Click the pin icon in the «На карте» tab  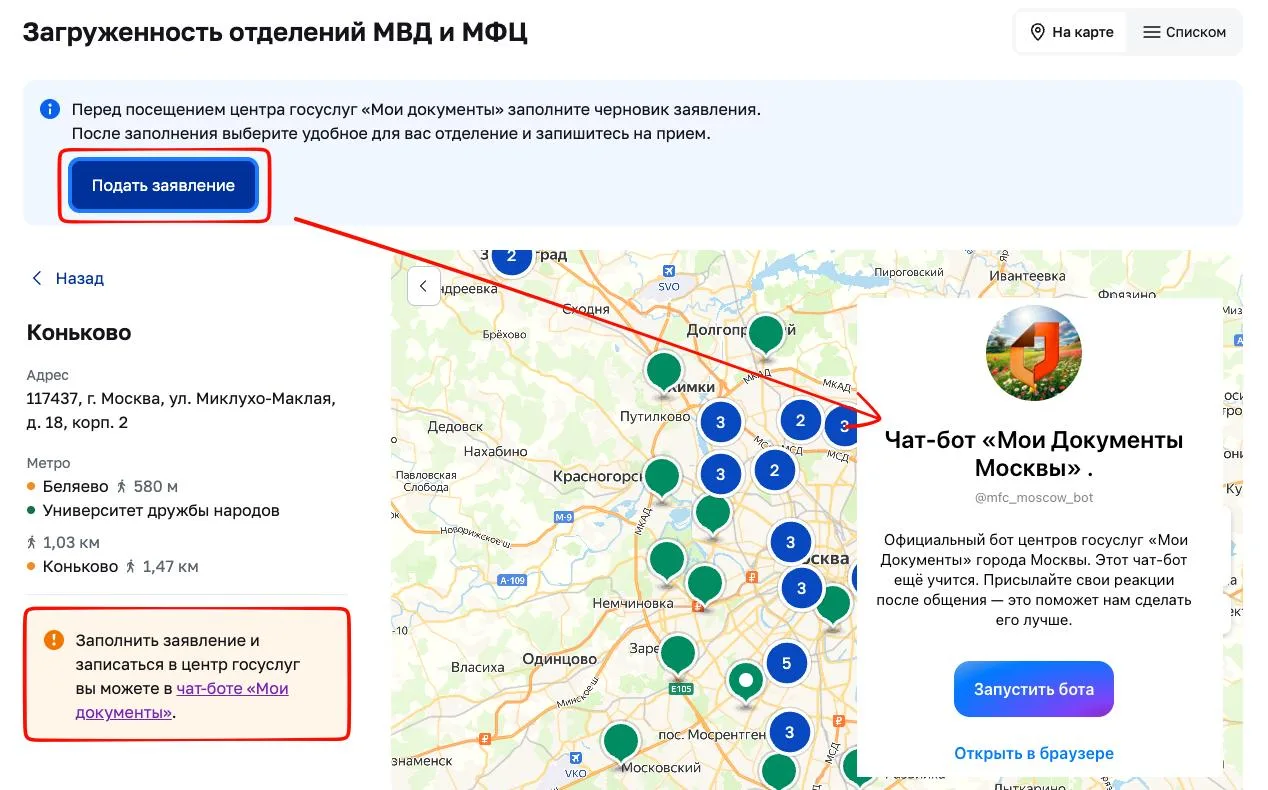[1038, 32]
